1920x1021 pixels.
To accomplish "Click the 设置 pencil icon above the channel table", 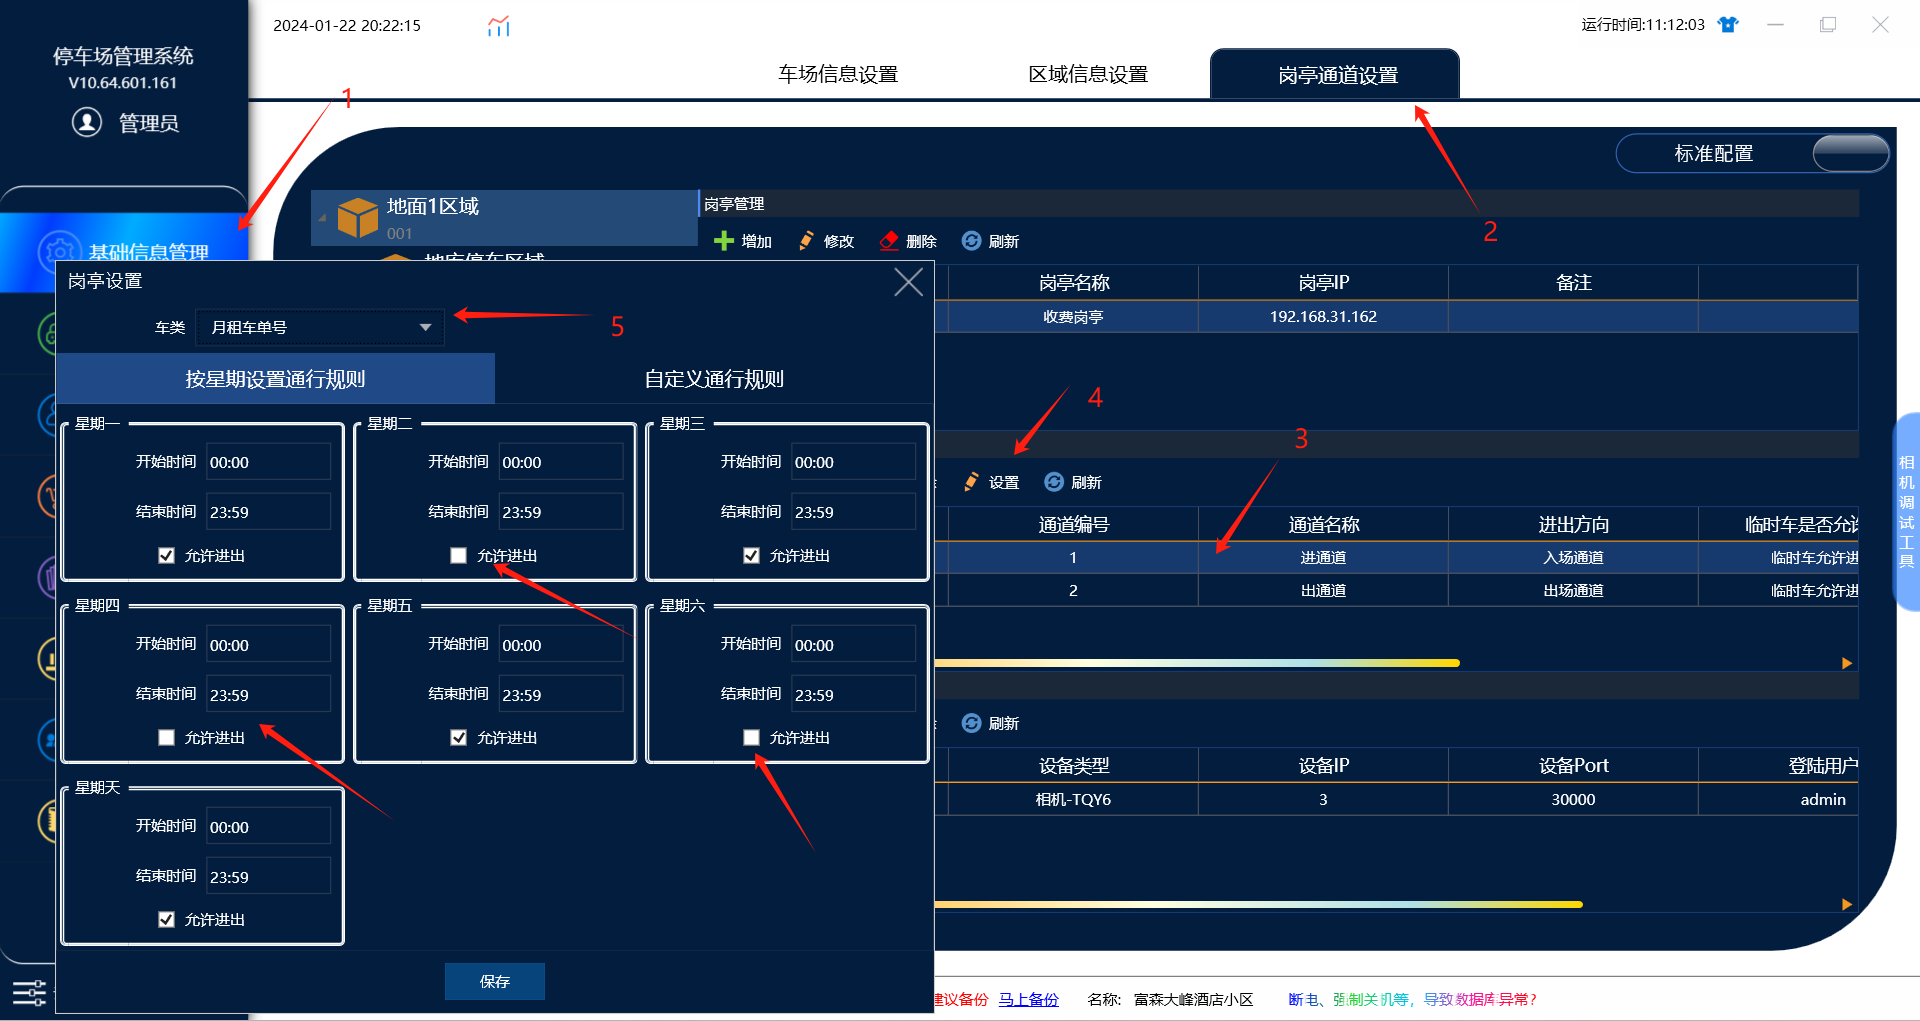I will tap(971, 482).
